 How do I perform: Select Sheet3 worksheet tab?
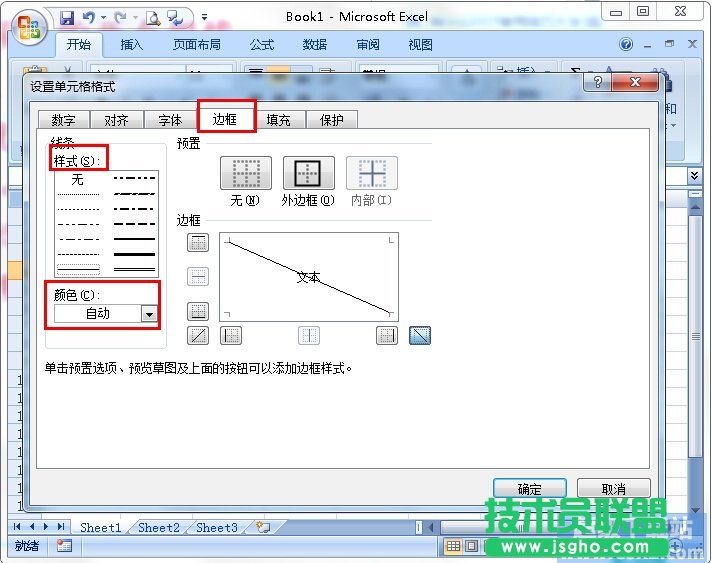pos(217,528)
